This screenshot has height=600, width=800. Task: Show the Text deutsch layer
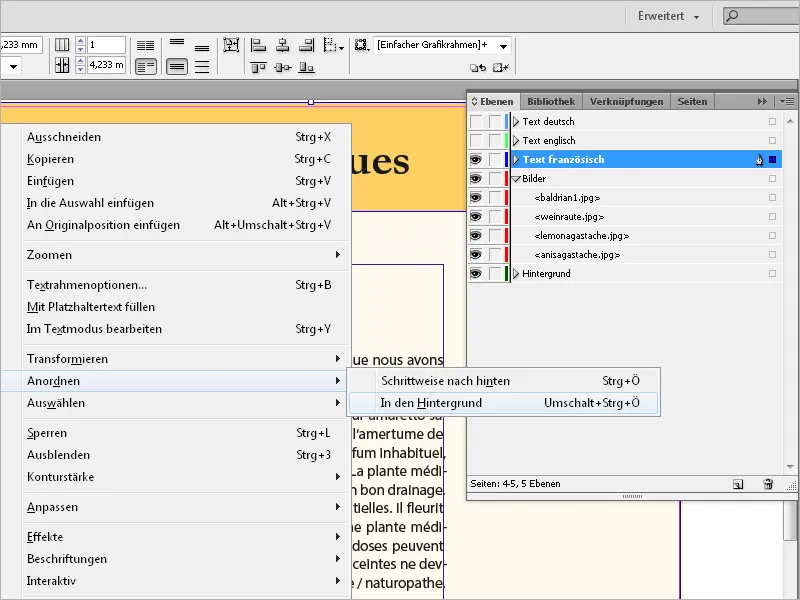[476, 121]
